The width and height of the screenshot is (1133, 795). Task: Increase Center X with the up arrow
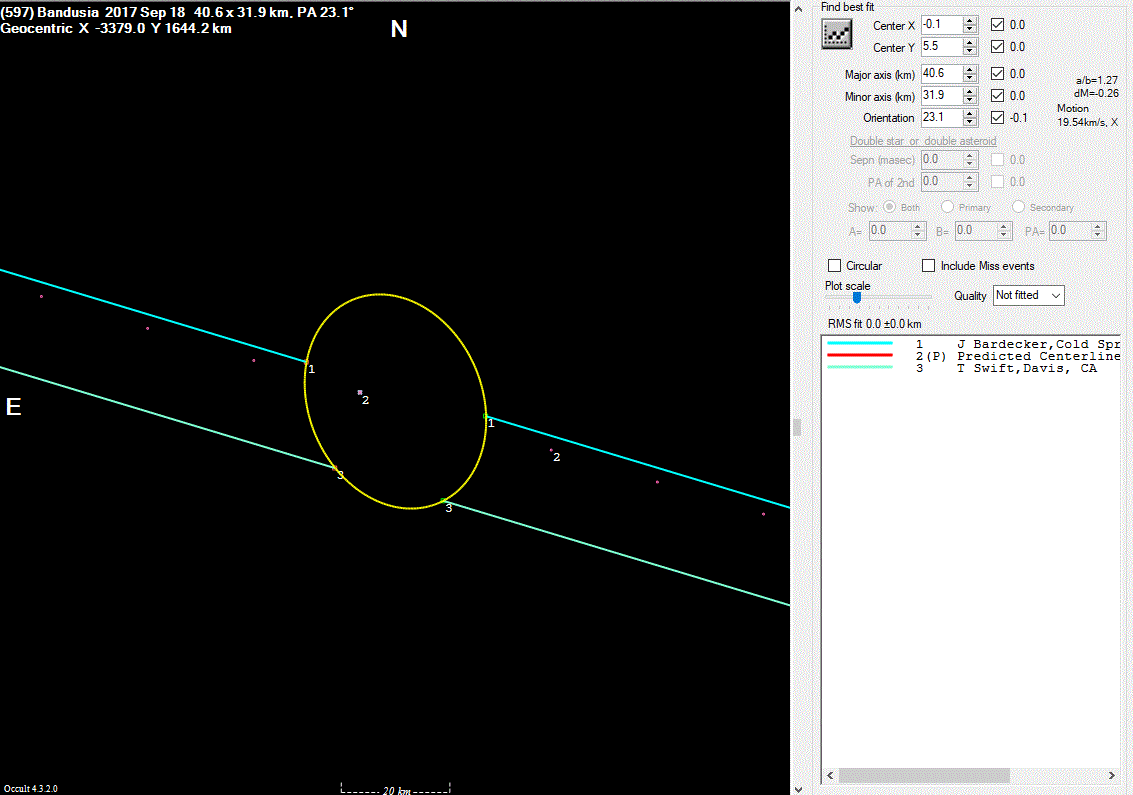[x=970, y=20]
